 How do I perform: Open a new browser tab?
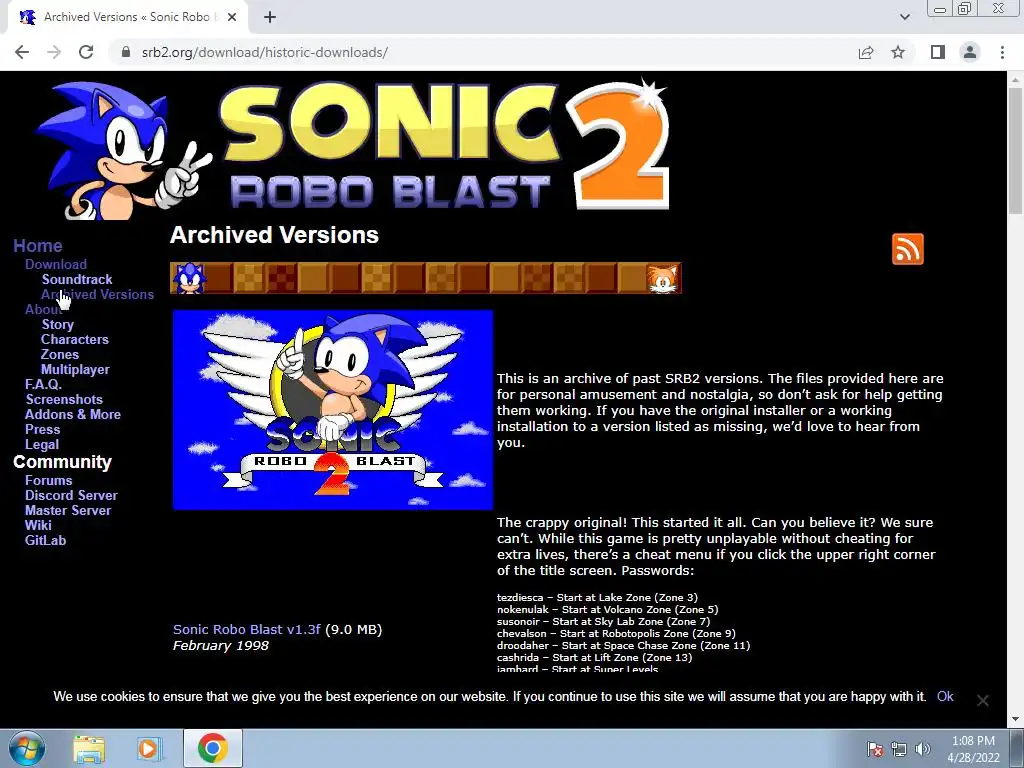pos(270,17)
